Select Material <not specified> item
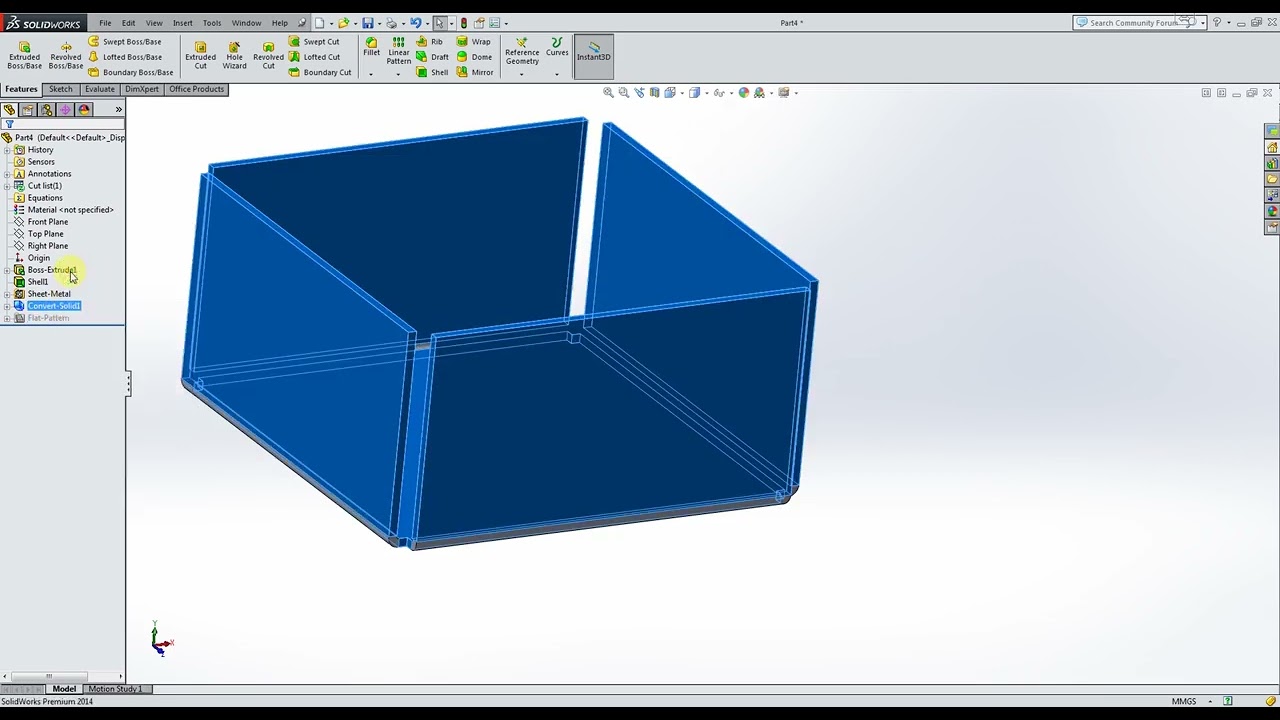1280x720 pixels. tap(70, 210)
